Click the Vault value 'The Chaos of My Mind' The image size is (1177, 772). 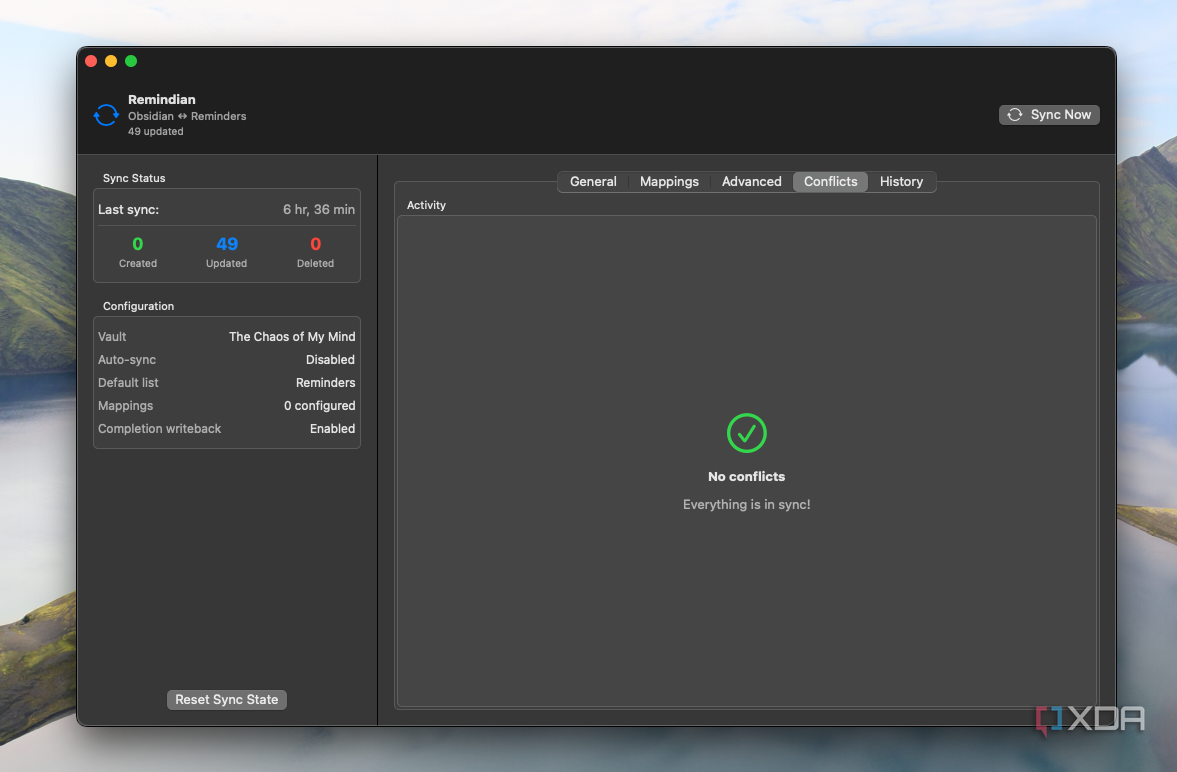[x=292, y=336]
